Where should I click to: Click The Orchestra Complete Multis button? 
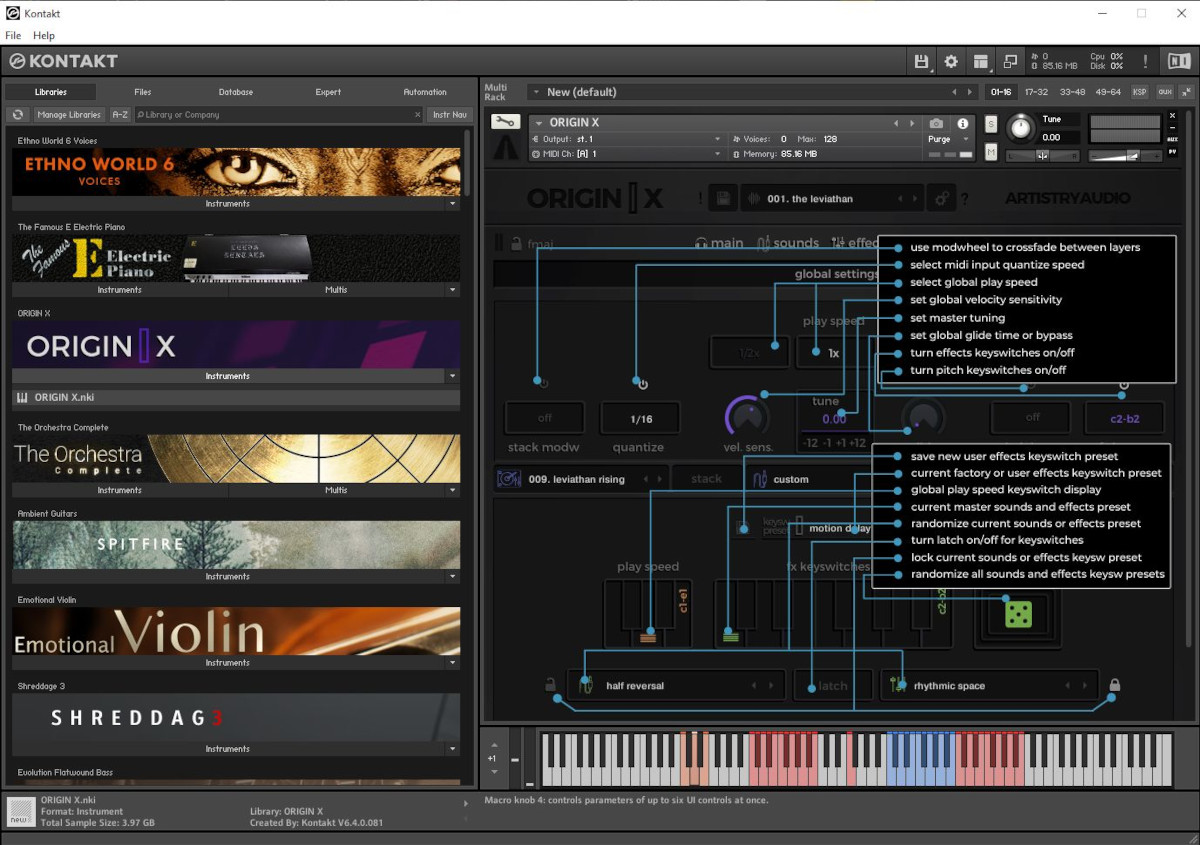click(336, 490)
